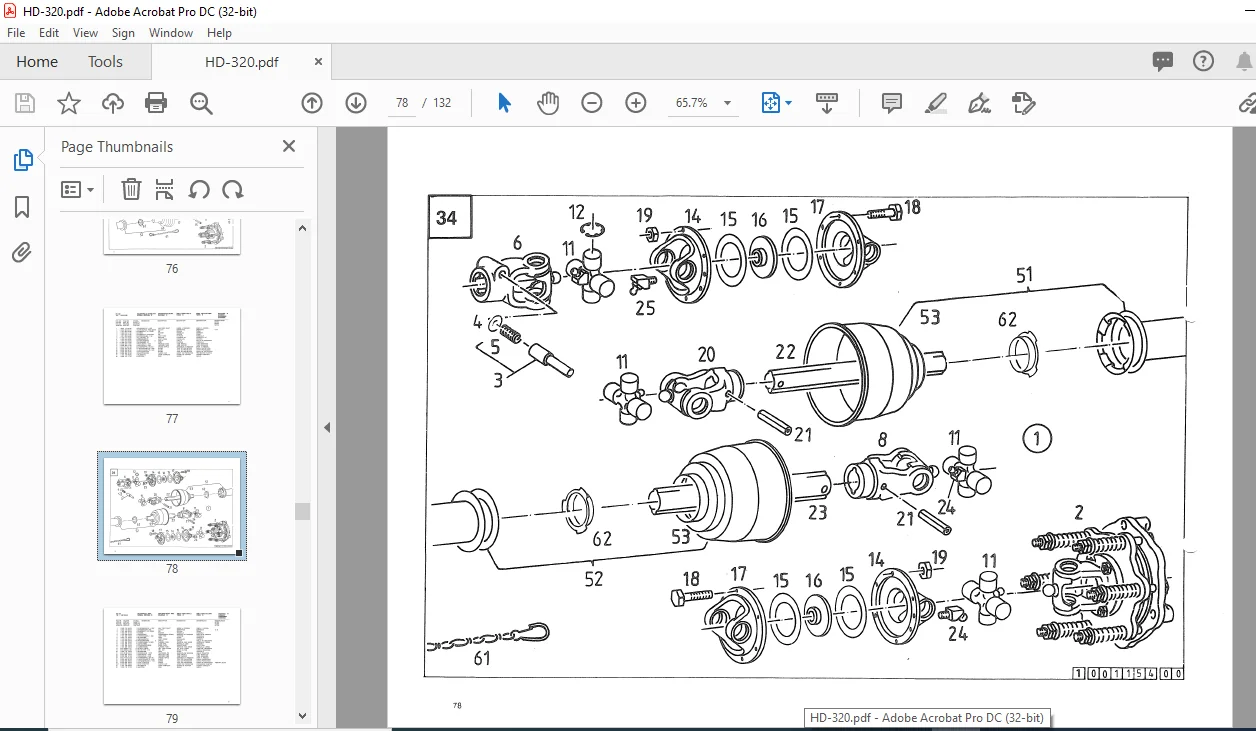Go to next page arrow
Image resolution: width=1256 pixels, height=731 pixels.
tap(356, 103)
